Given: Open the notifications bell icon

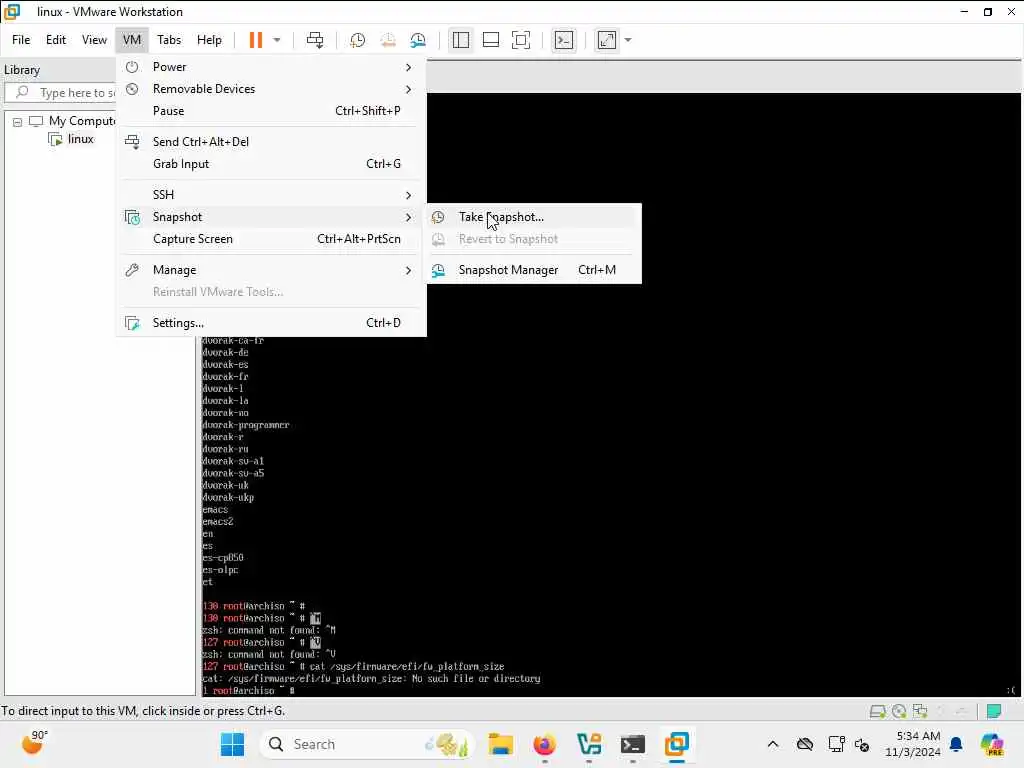Looking at the screenshot, I should tap(956, 744).
